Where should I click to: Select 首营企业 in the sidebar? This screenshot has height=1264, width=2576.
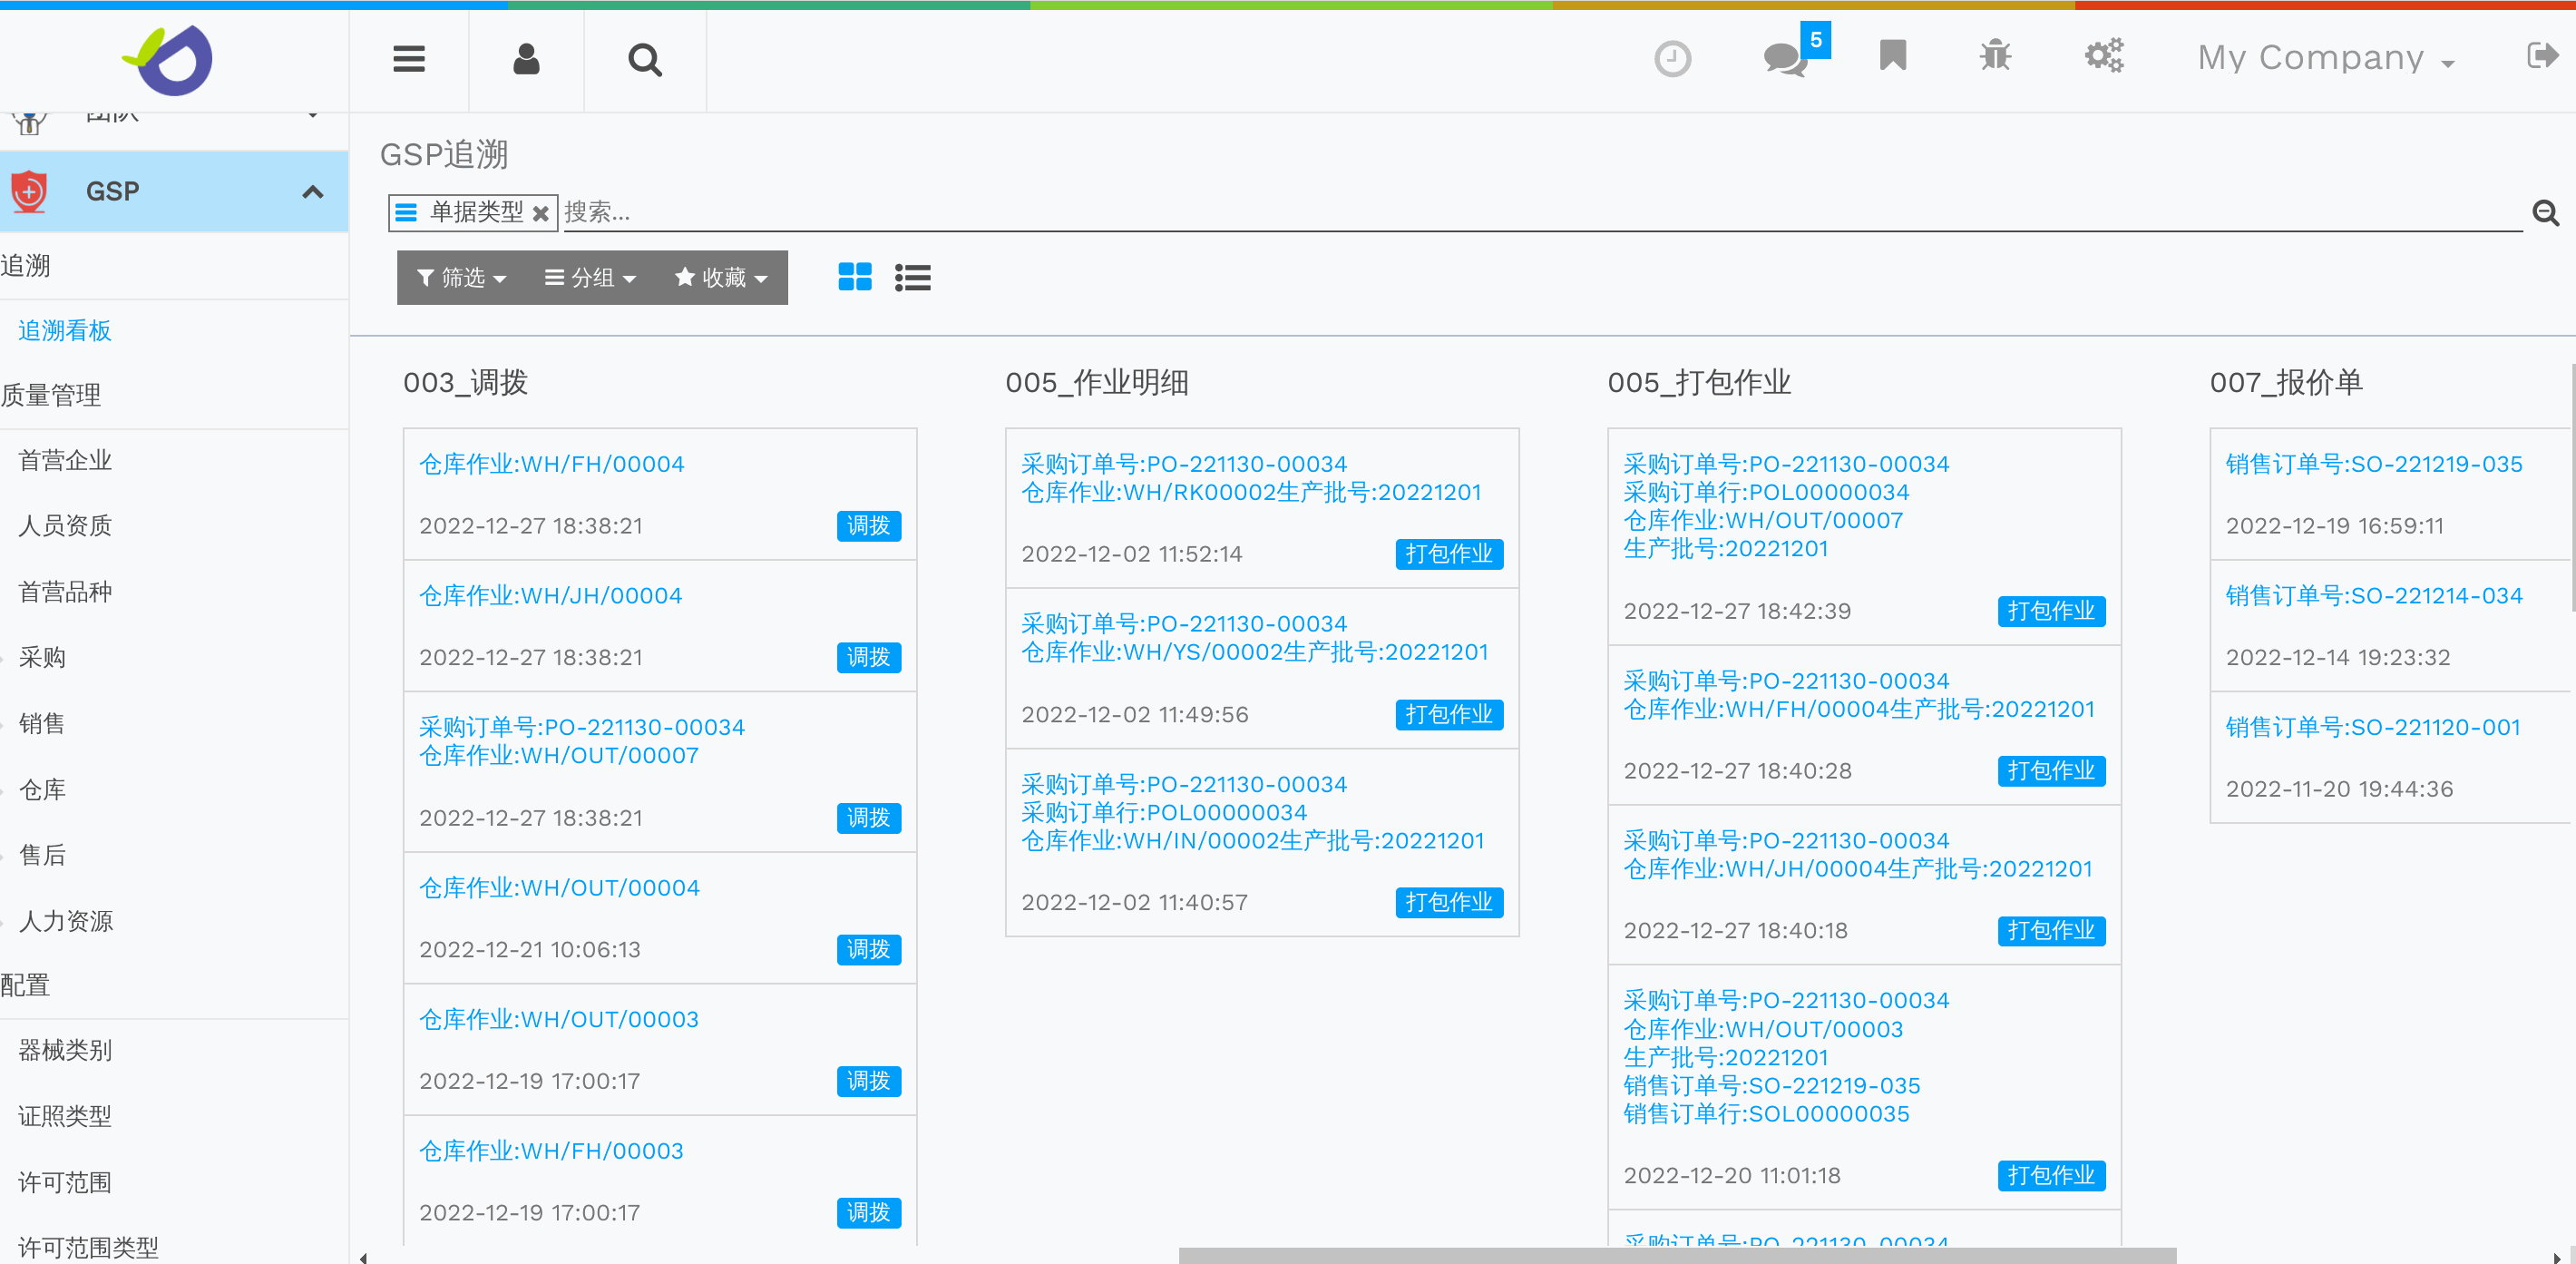pyautogui.click(x=65, y=460)
